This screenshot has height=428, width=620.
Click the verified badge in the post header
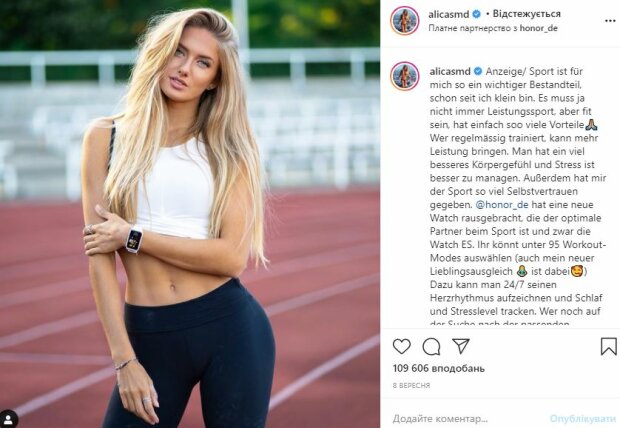pyautogui.click(x=476, y=14)
